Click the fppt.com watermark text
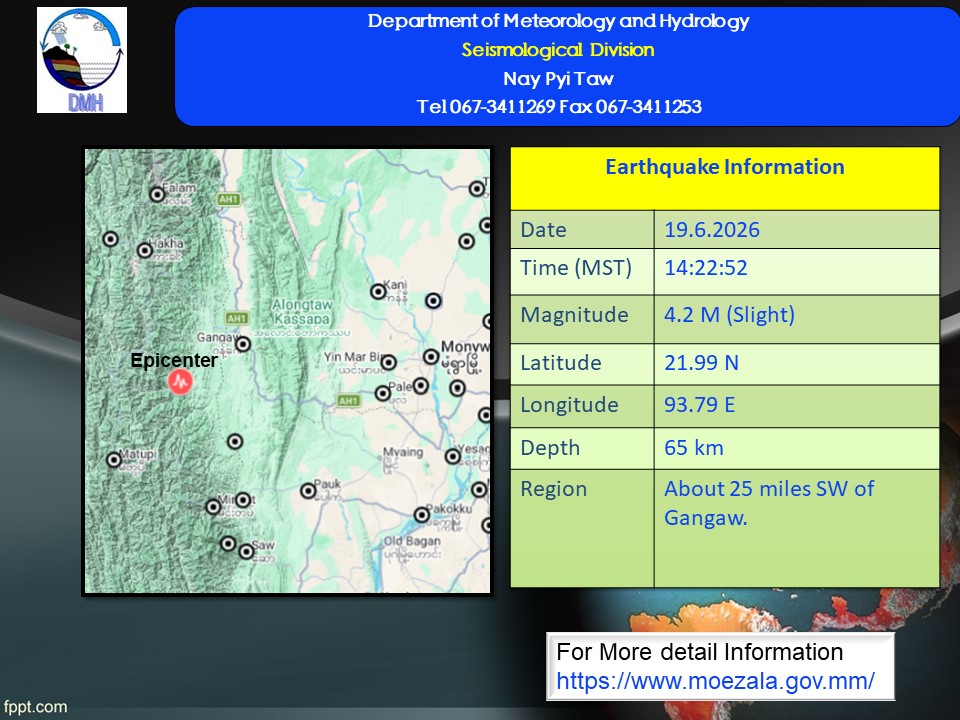This screenshot has width=960, height=720. pos(35,707)
